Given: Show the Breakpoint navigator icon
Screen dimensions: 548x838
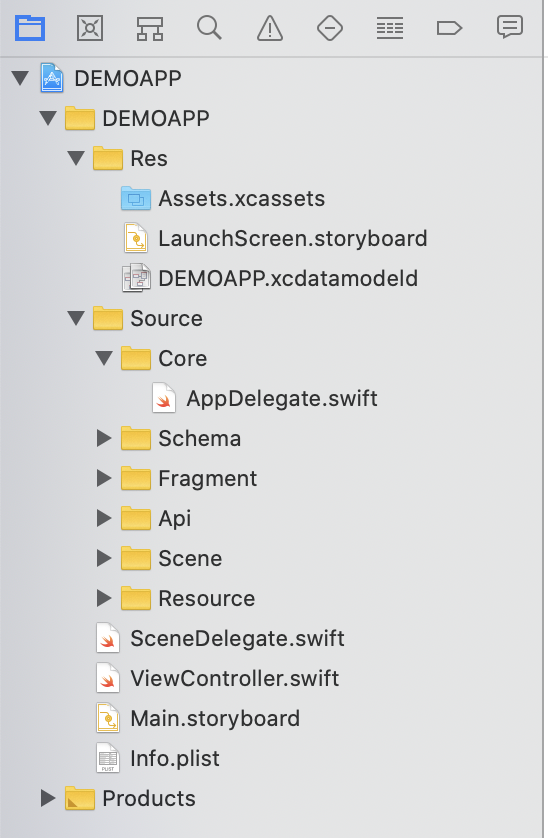Looking at the screenshot, I should pyautogui.click(x=449, y=28).
